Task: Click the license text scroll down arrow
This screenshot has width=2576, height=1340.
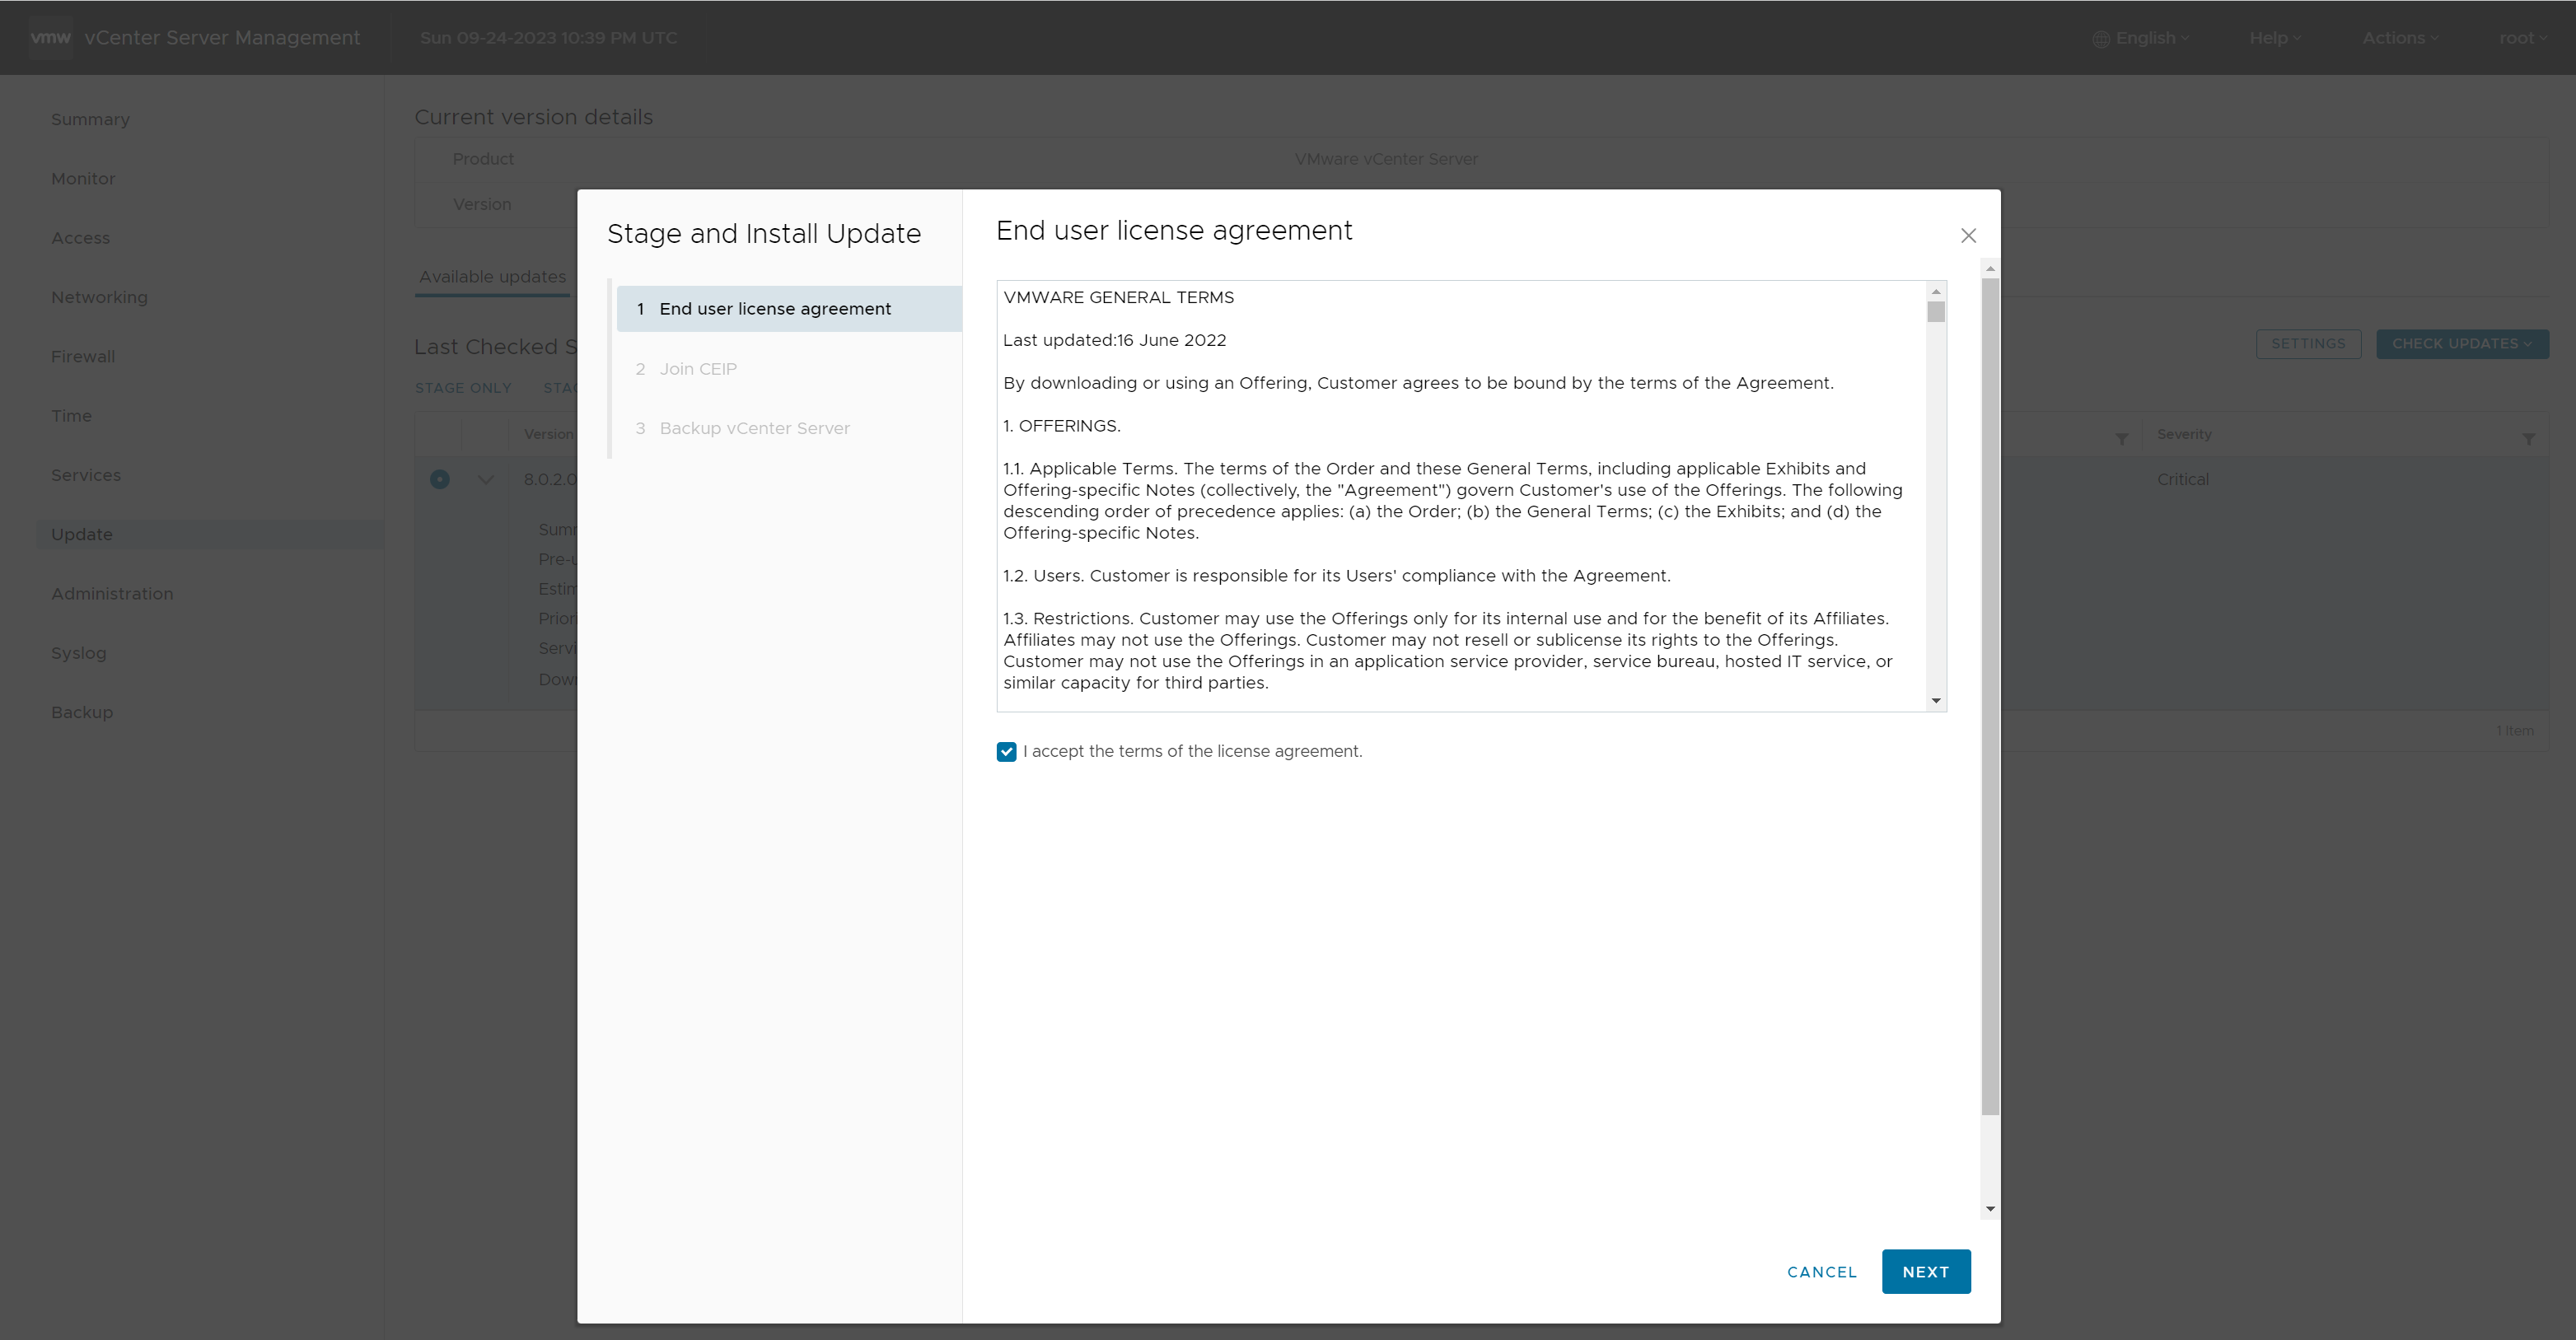Action: (1936, 701)
